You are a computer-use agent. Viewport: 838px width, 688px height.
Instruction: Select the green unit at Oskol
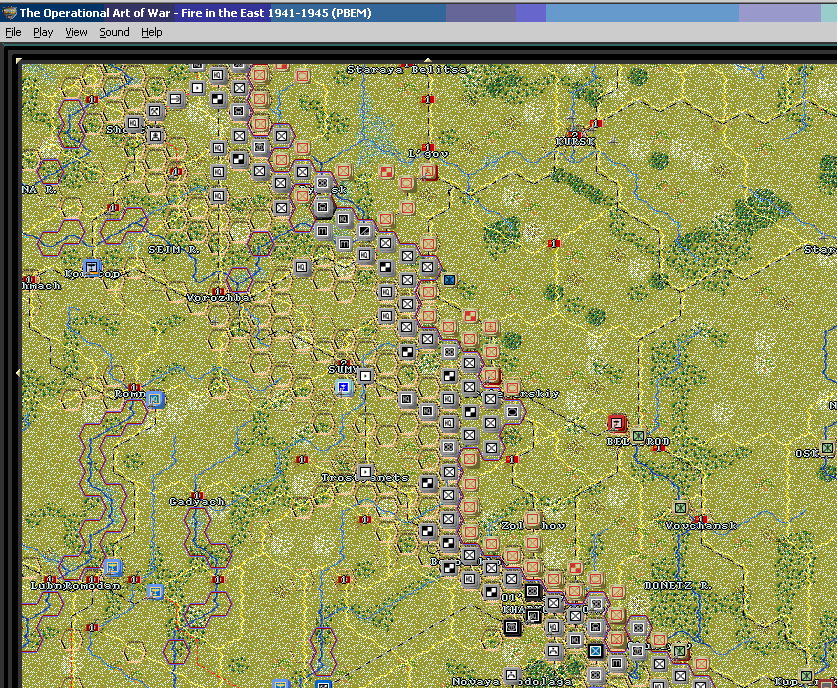tap(827, 447)
